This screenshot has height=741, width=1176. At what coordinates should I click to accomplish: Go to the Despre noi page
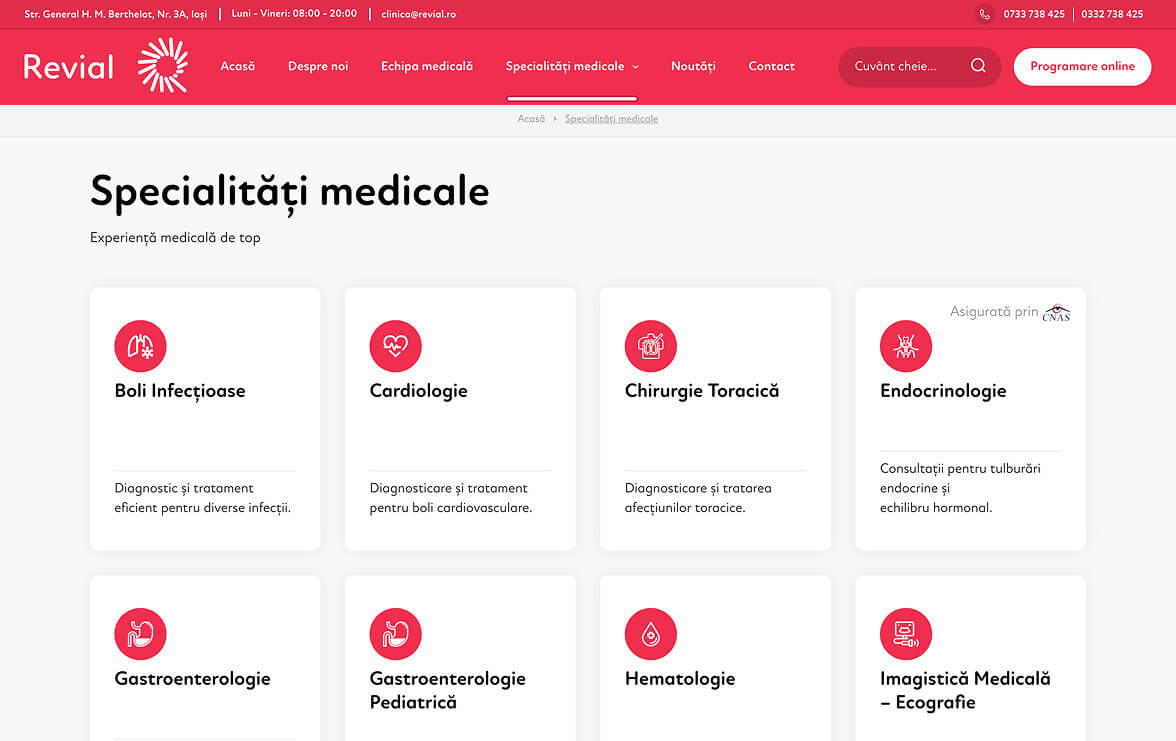point(318,66)
